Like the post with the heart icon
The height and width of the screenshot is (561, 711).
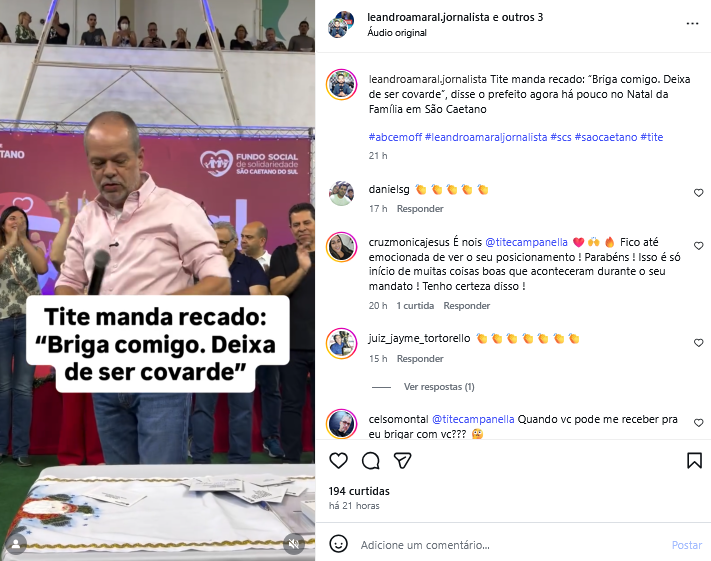click(x=338, y=461)
